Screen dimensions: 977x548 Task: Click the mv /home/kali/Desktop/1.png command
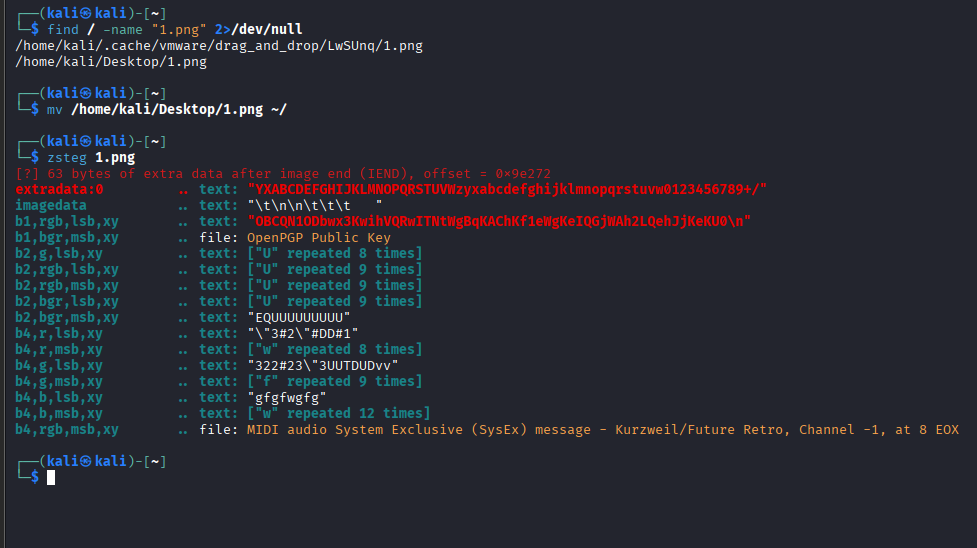167,110
